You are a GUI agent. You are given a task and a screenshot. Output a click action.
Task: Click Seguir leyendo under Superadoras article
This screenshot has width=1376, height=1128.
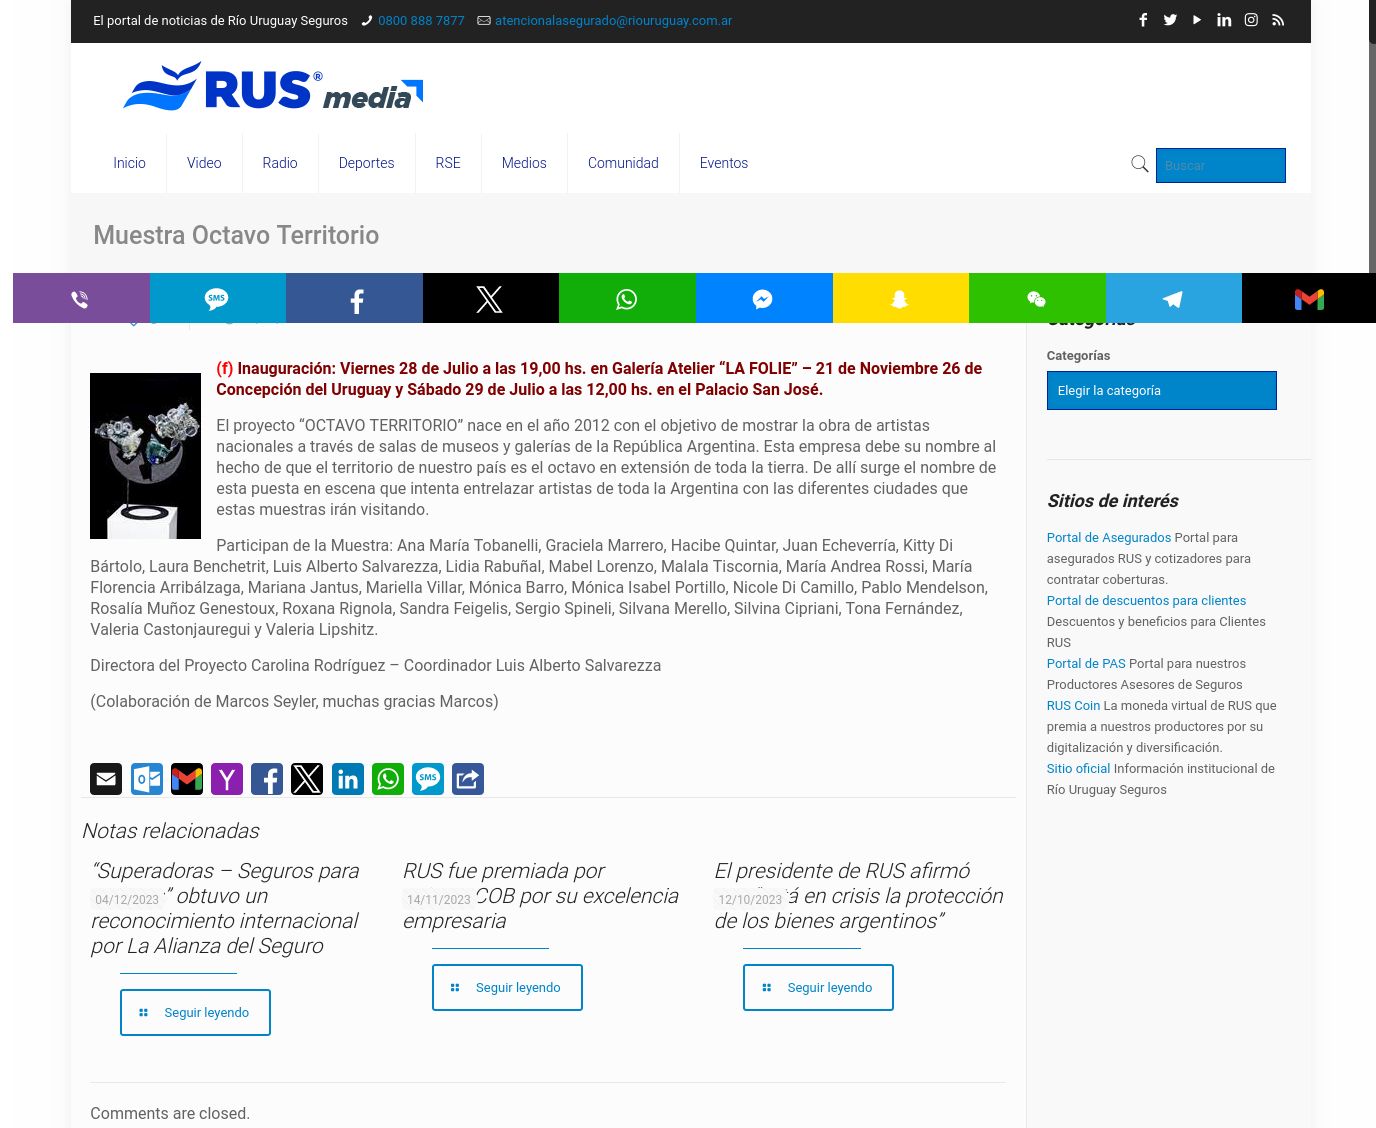[195, 1012]
